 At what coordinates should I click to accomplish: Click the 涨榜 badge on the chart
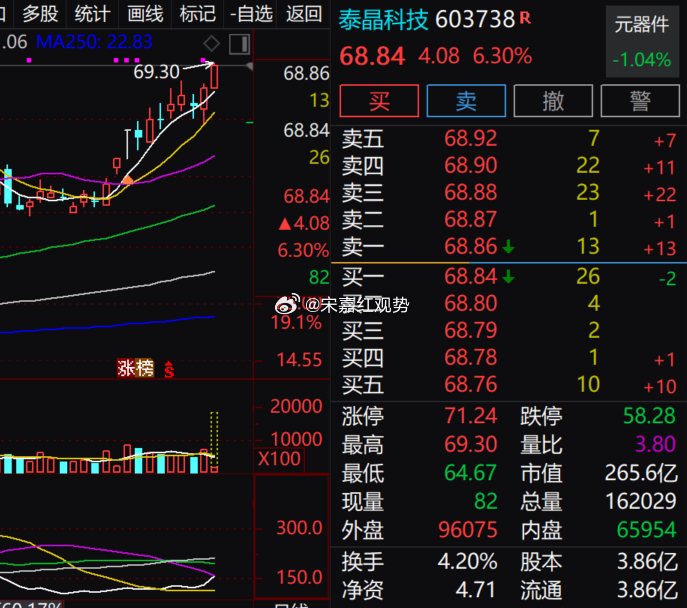click(x=136, y=368)
